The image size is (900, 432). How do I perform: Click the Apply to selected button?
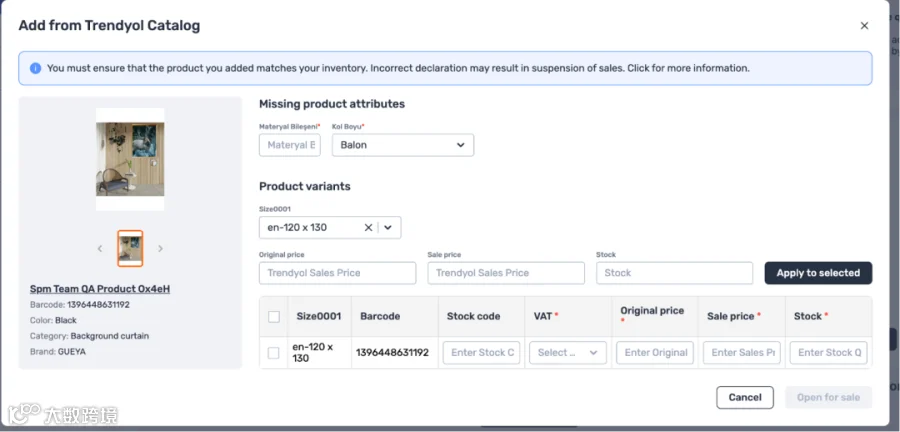tap(818, 273)
